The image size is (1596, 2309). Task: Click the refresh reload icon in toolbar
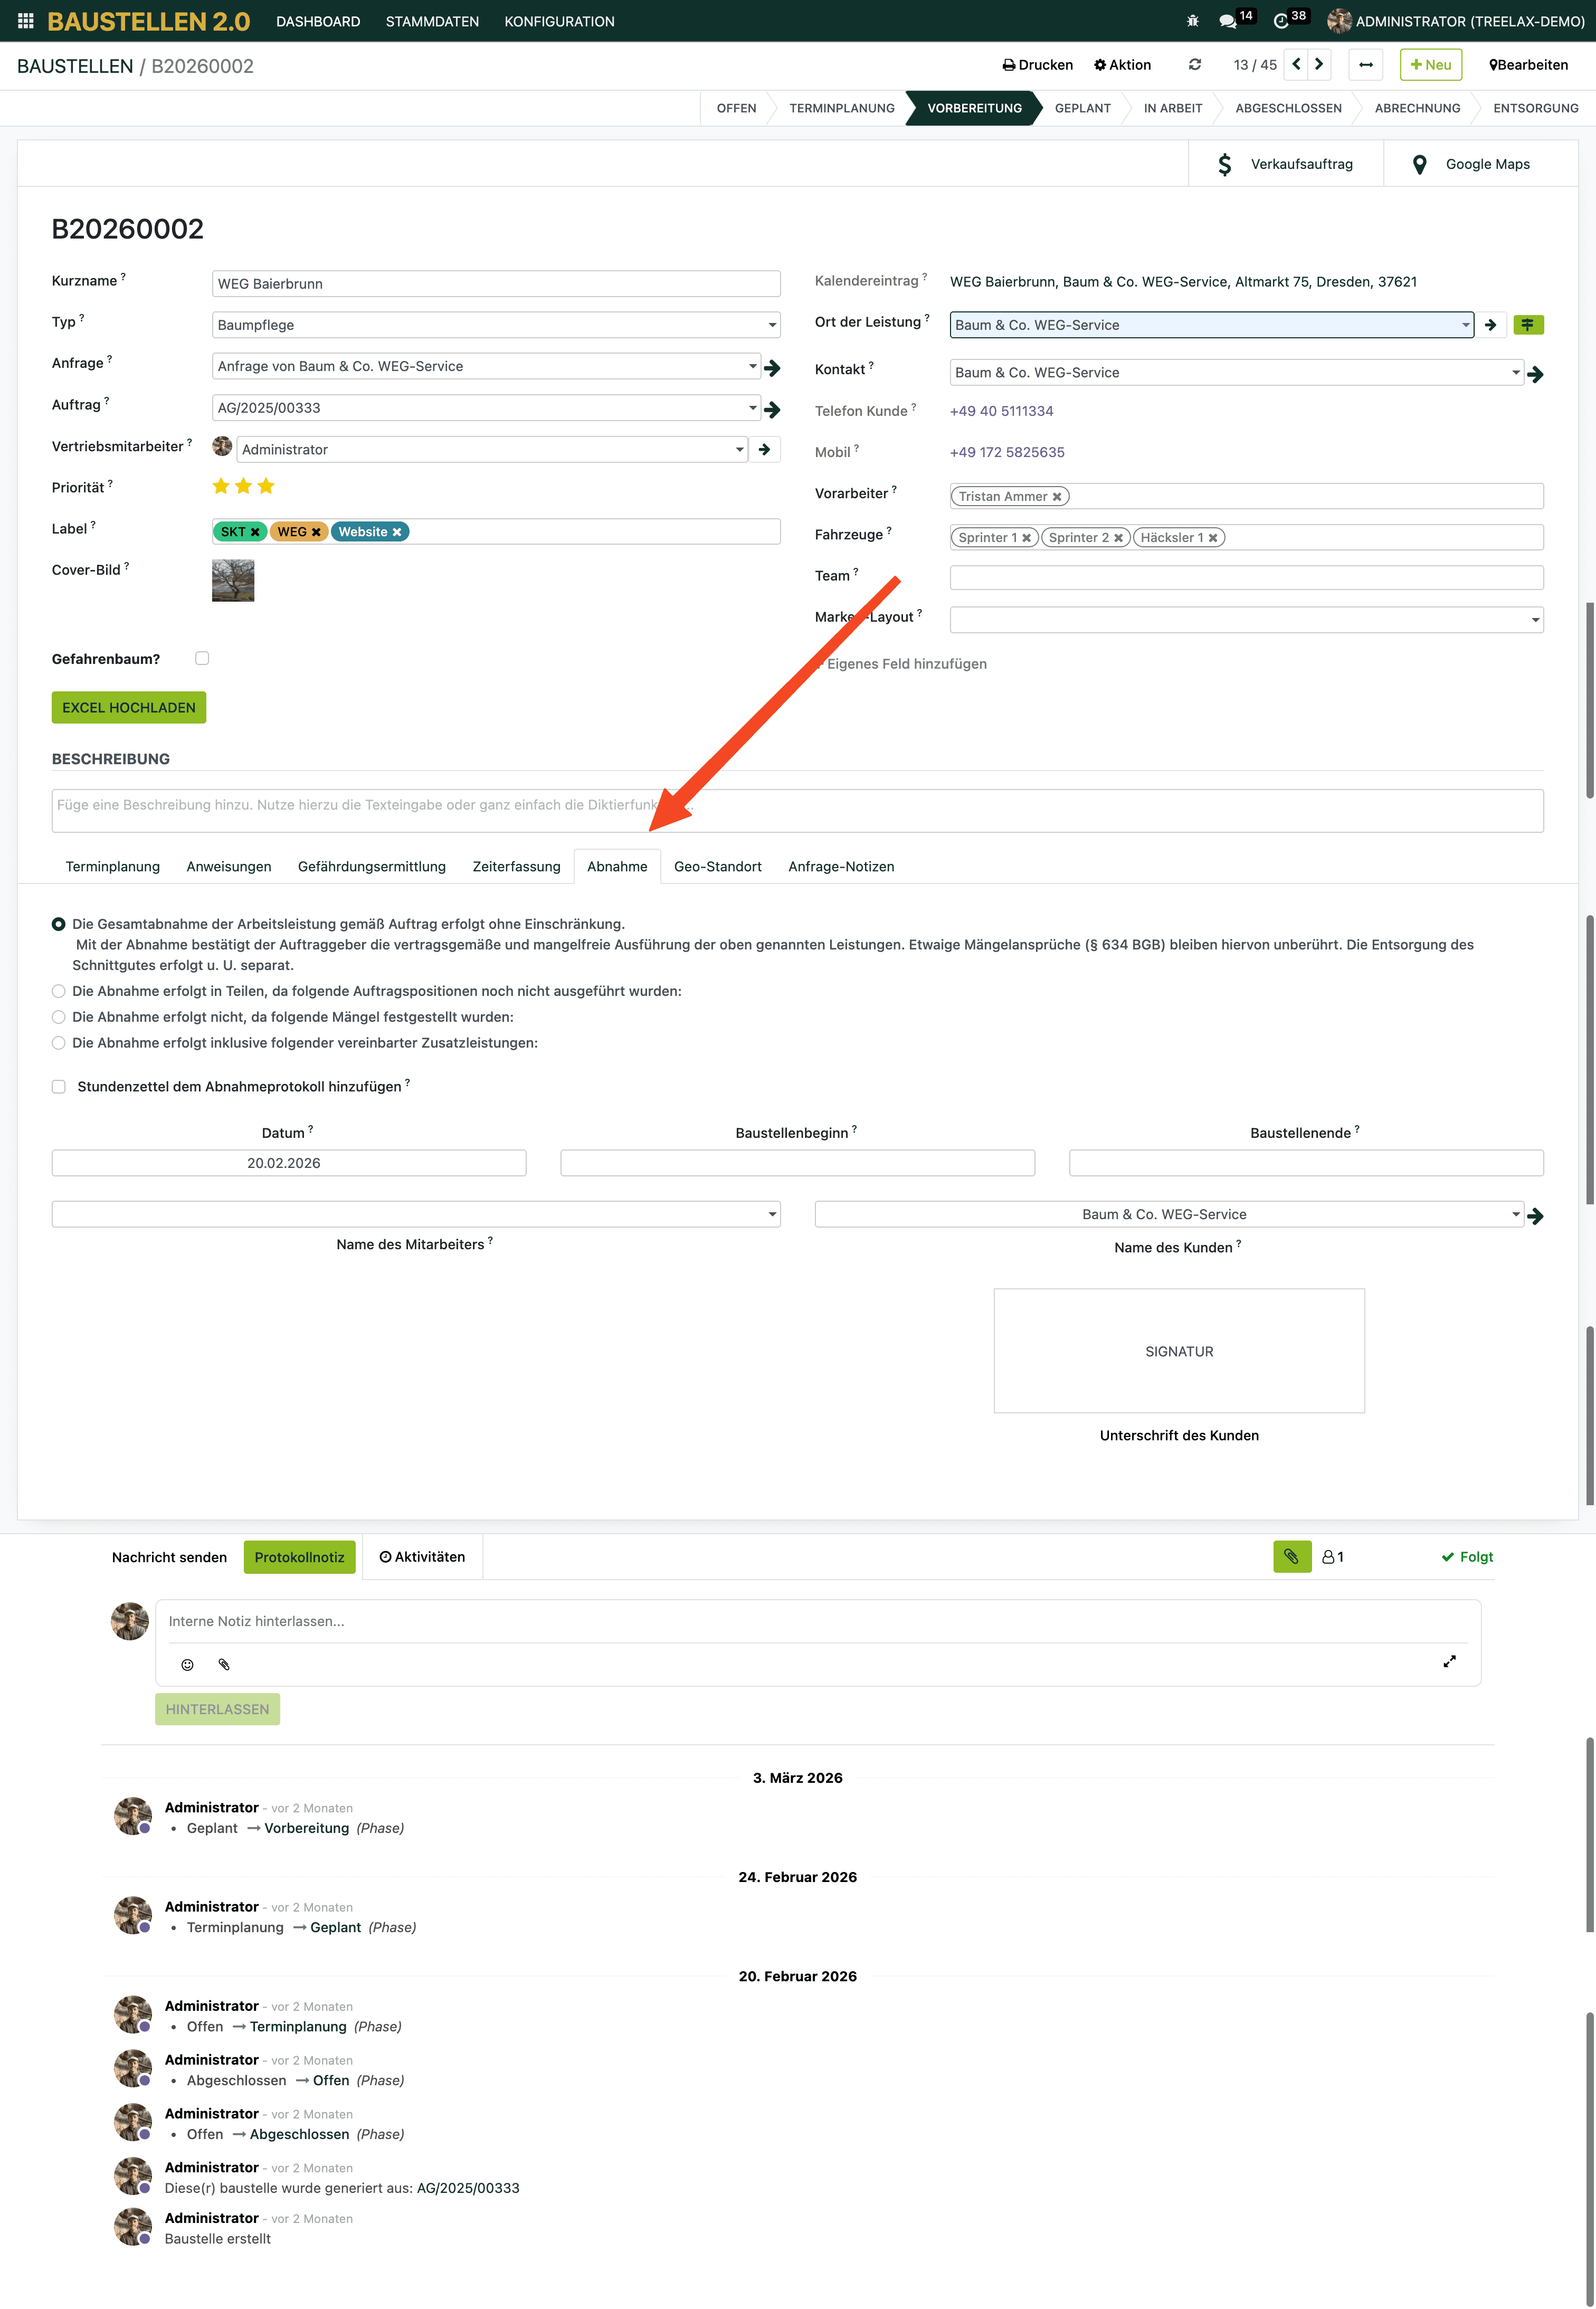click(1194, 65)
